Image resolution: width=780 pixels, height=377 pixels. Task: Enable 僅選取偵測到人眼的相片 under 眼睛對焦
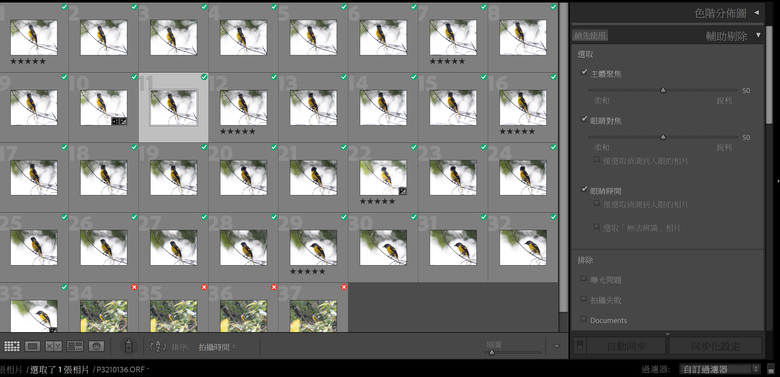(597, 160)
